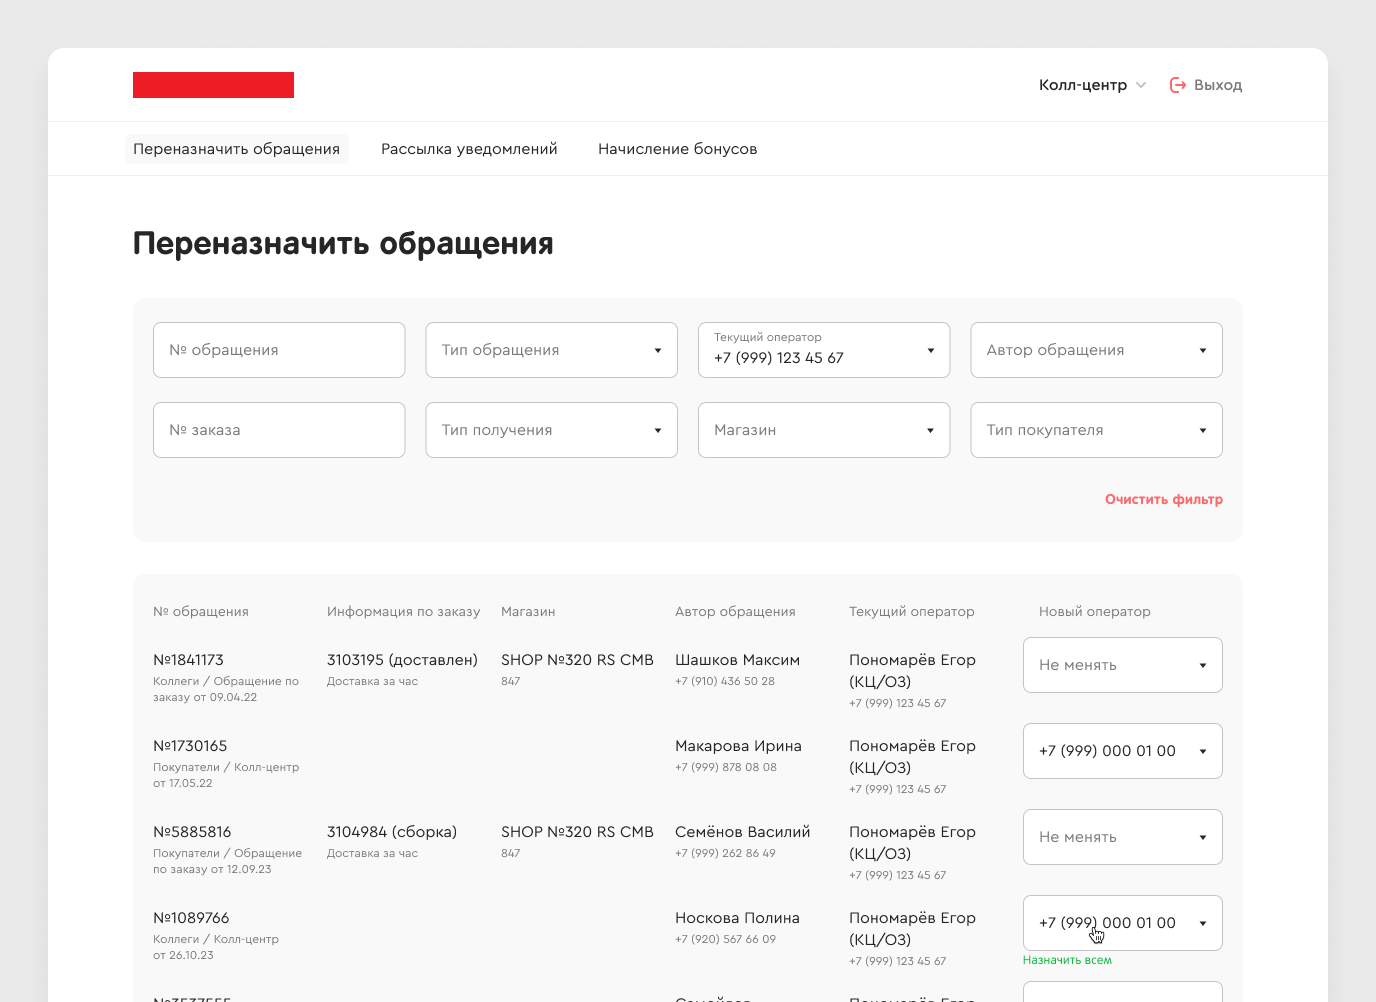This screenshot has height=1002, width=1376.
Task: Click order 3104984 (сборка)
Action: coord(392,832)
